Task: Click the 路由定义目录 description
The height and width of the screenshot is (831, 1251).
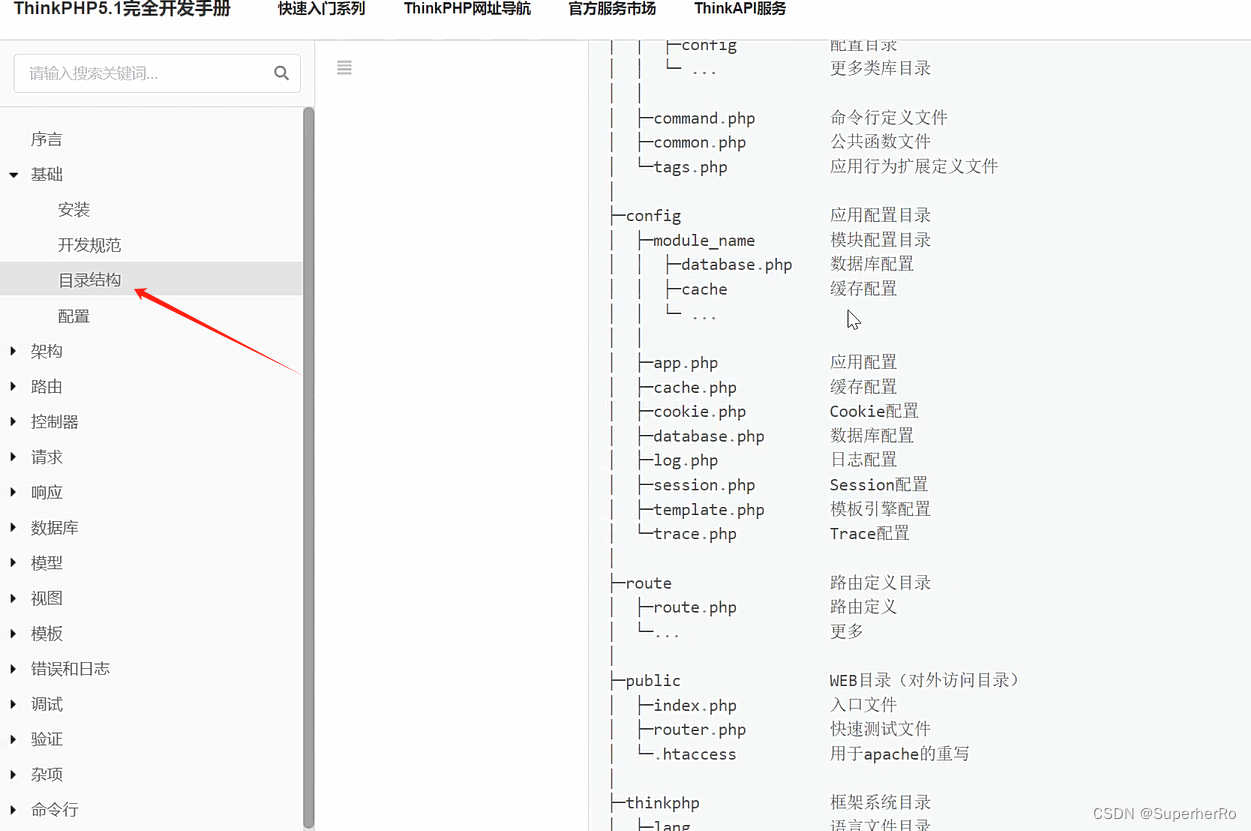Action: point(880,583)
